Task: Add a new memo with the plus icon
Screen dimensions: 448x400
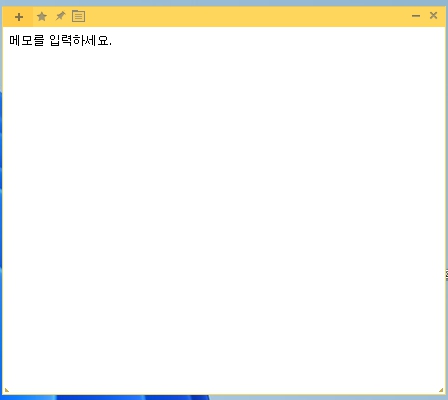Action: coord(19,17)
